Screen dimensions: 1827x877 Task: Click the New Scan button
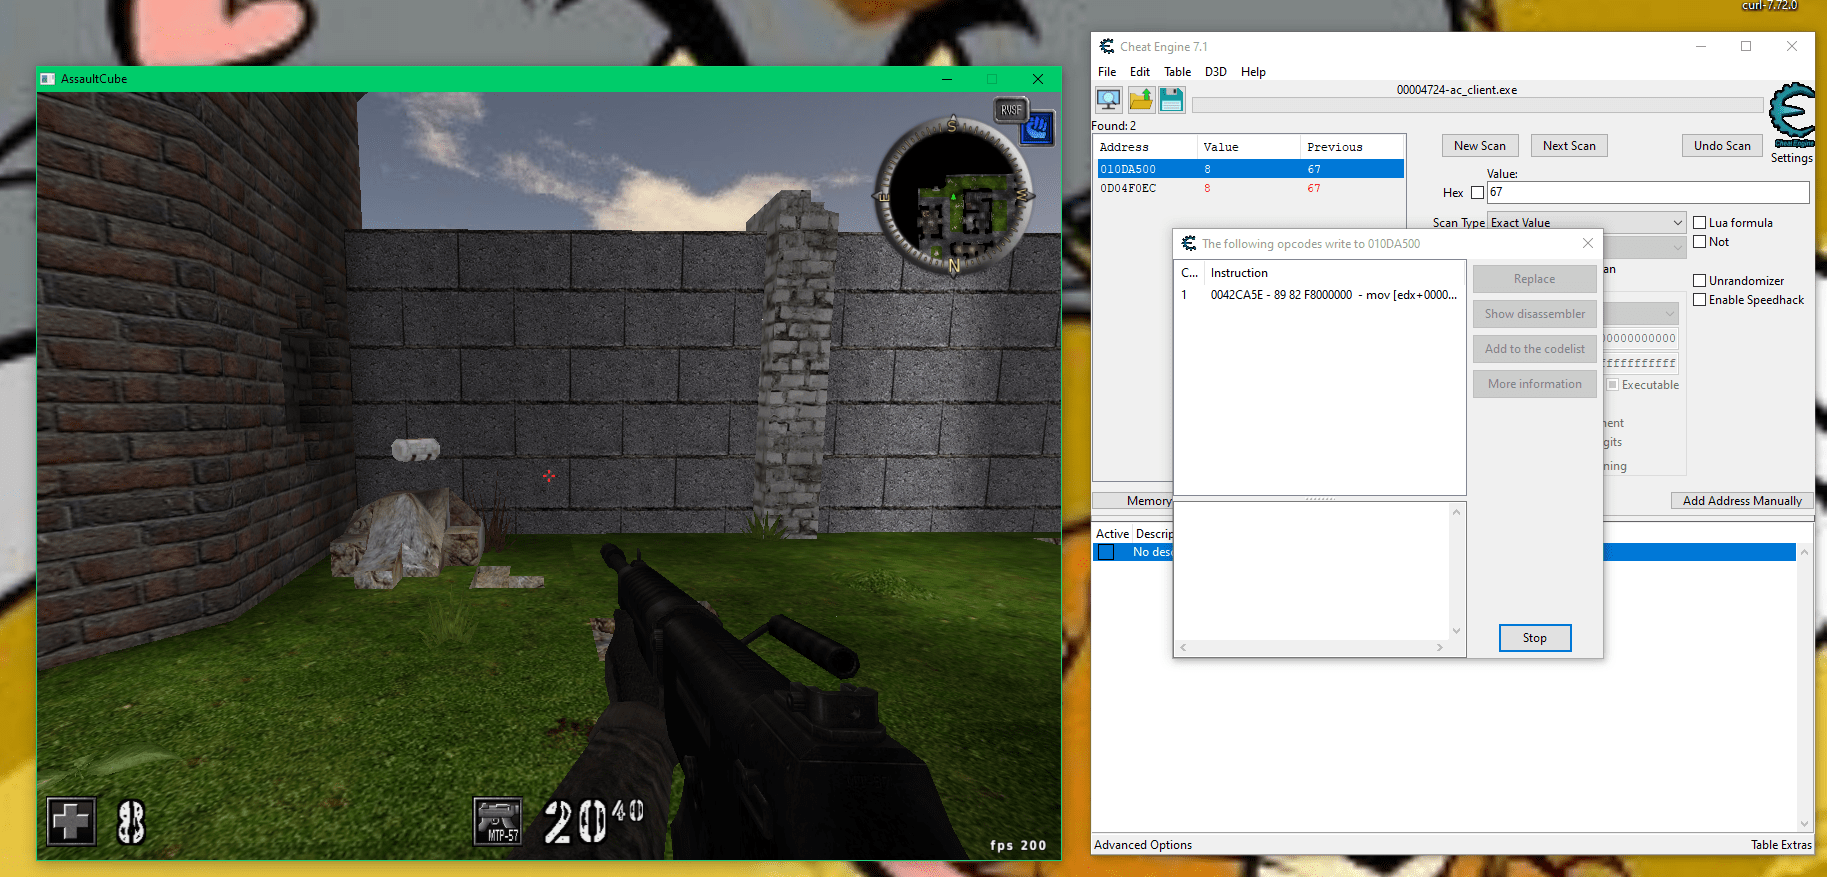tap(1480, 146)
